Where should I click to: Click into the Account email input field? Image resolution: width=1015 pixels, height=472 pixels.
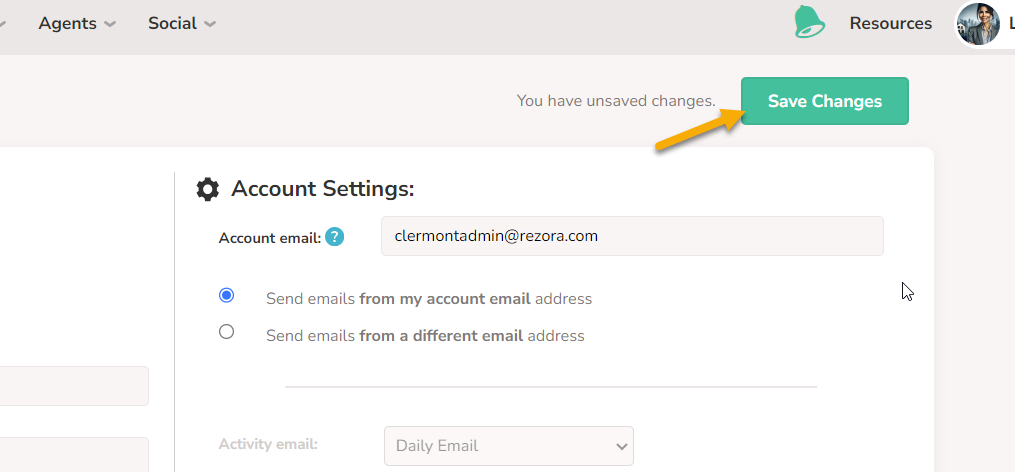[632, 236]
